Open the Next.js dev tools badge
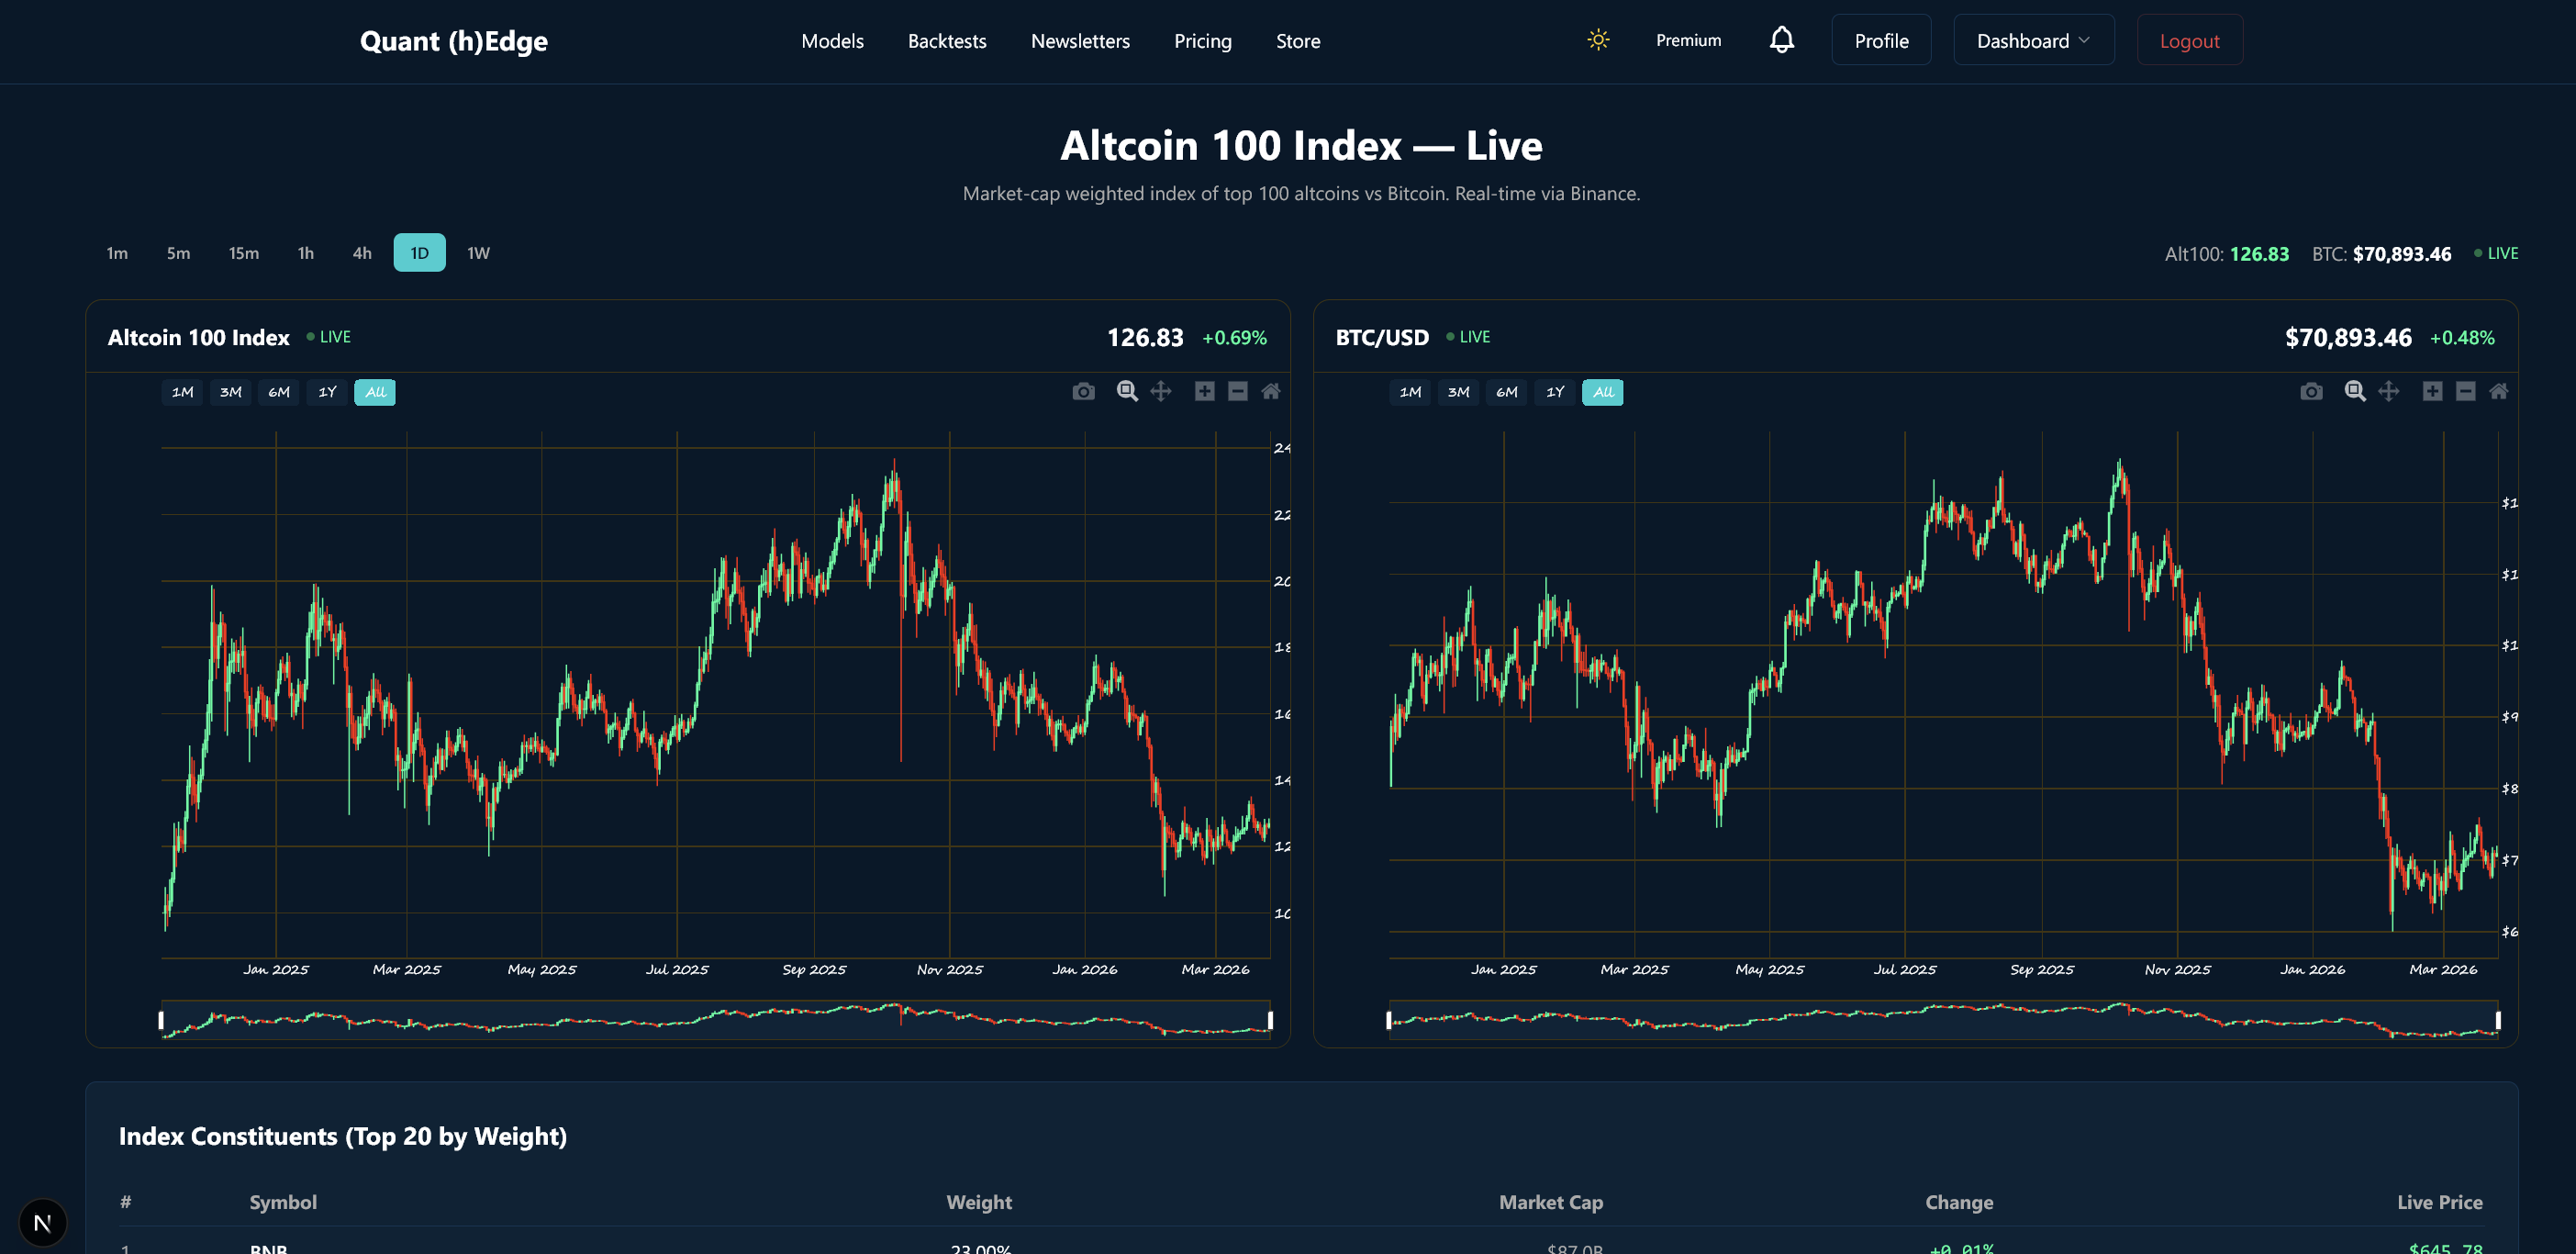 click(x=42, y=1222)
